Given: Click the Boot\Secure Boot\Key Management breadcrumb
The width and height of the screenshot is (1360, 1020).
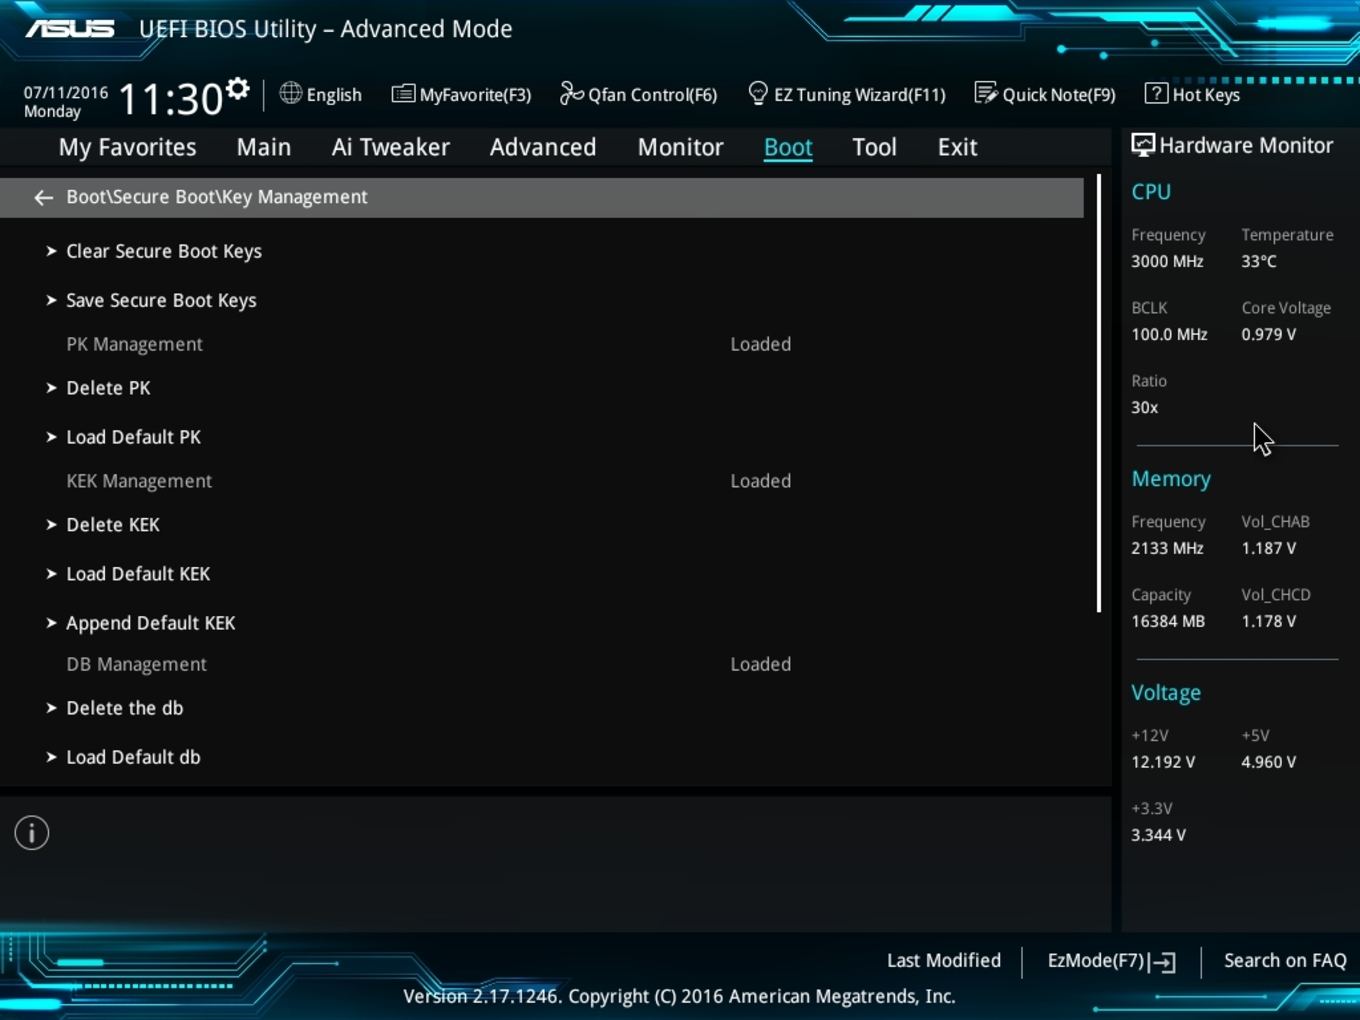Looking at the screenshot, I should click(x=217, y=197).
